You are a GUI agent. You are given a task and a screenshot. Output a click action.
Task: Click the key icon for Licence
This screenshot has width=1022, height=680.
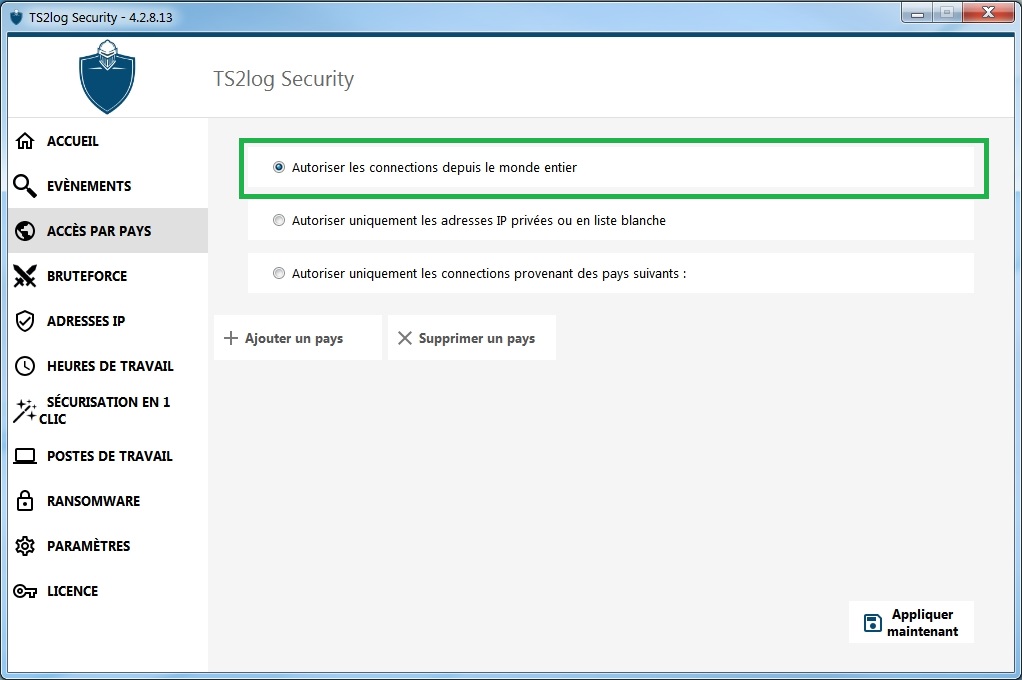click(25, 591)
